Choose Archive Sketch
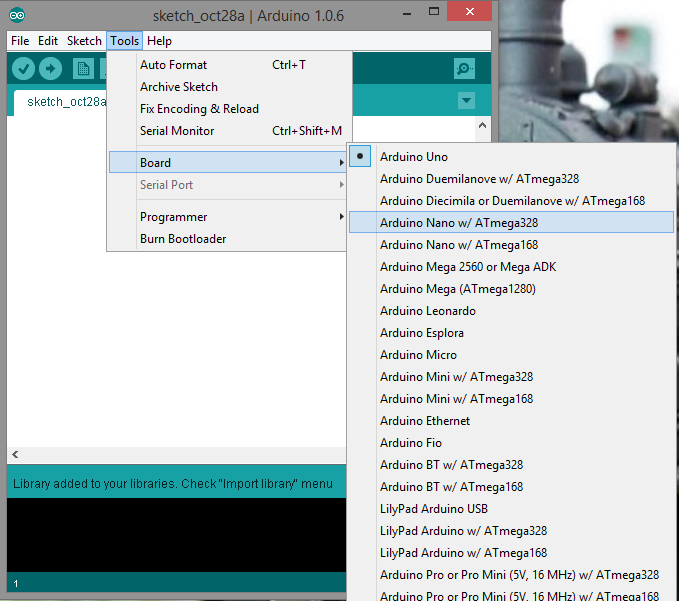The height and width of the screenshot is (601, 679). pos(228,87)
